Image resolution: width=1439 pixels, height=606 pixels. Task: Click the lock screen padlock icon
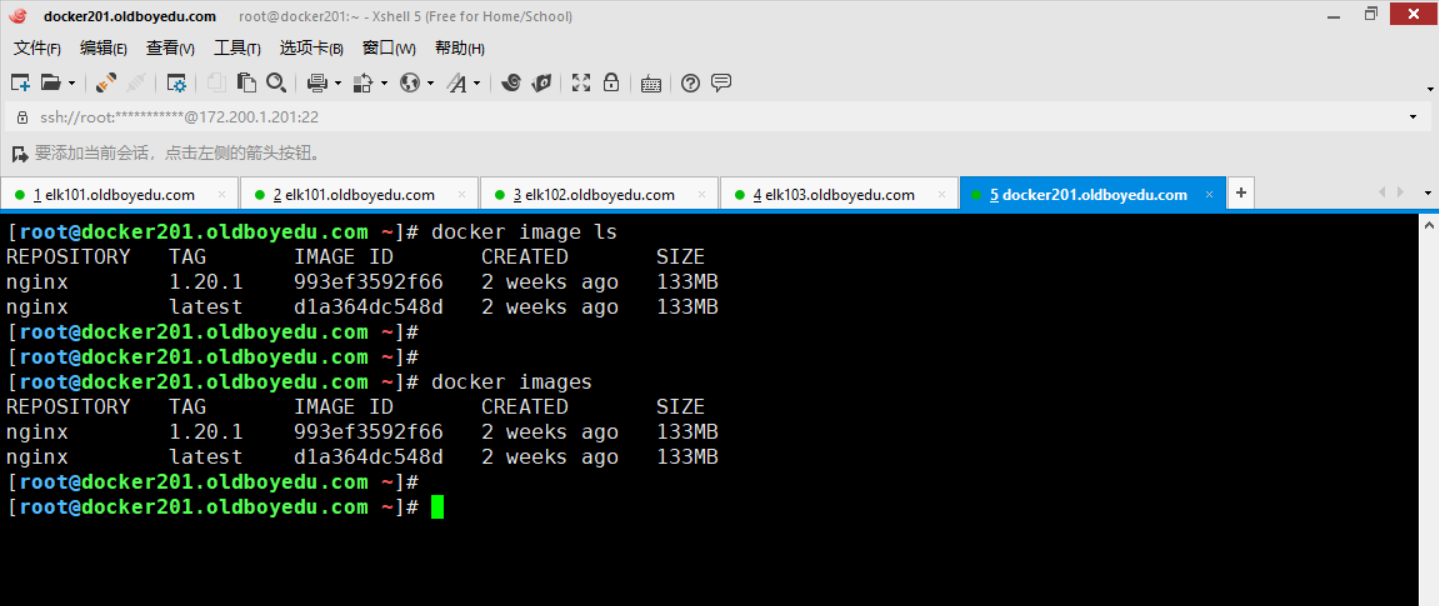point(611,83)
